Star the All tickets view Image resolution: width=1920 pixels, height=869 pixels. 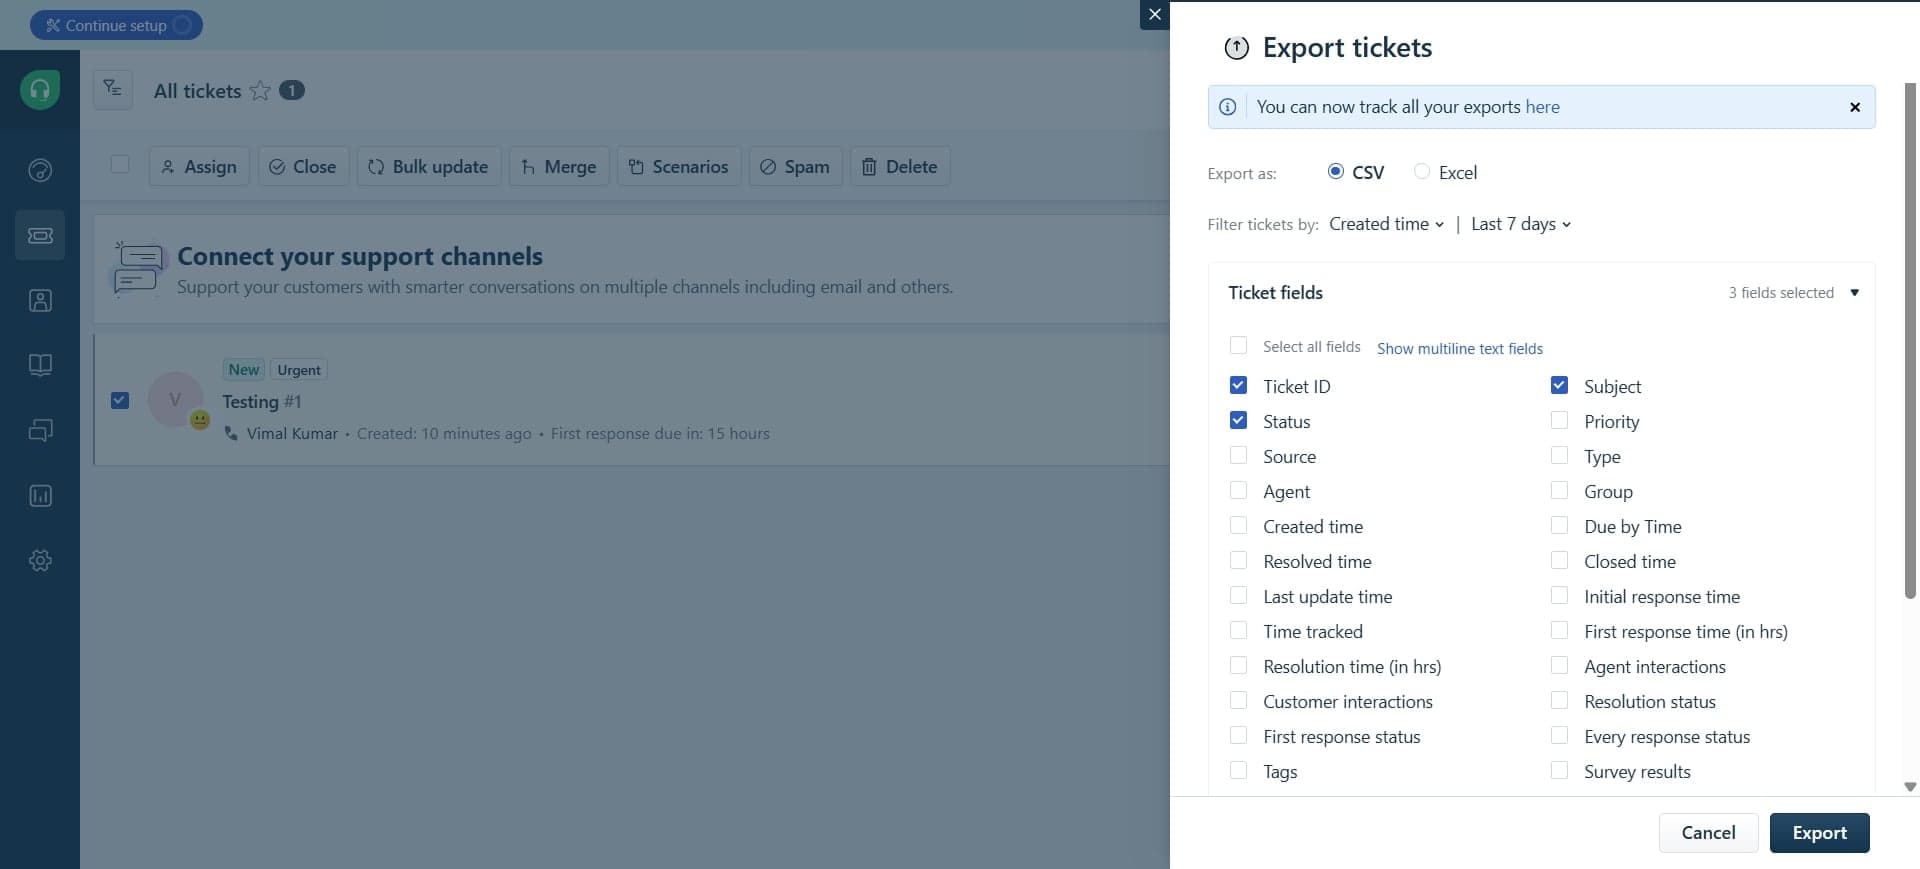coord(260,91)
